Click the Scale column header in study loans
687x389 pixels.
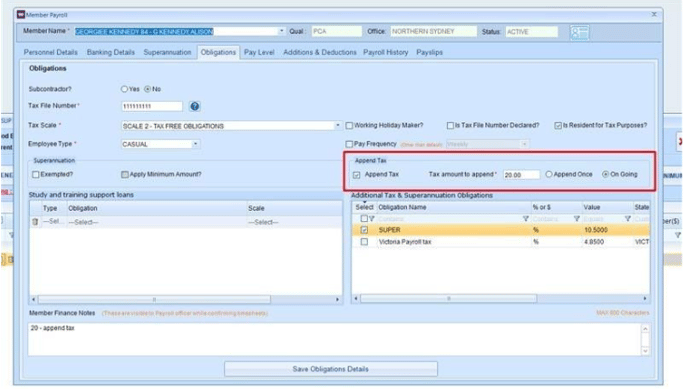point(294,208)
